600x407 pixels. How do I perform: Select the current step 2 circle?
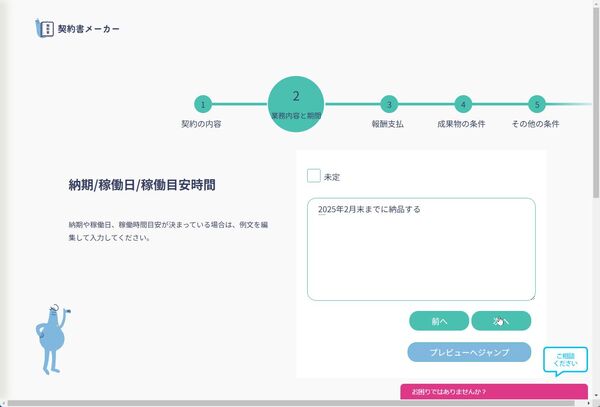[x=296, y=104]
